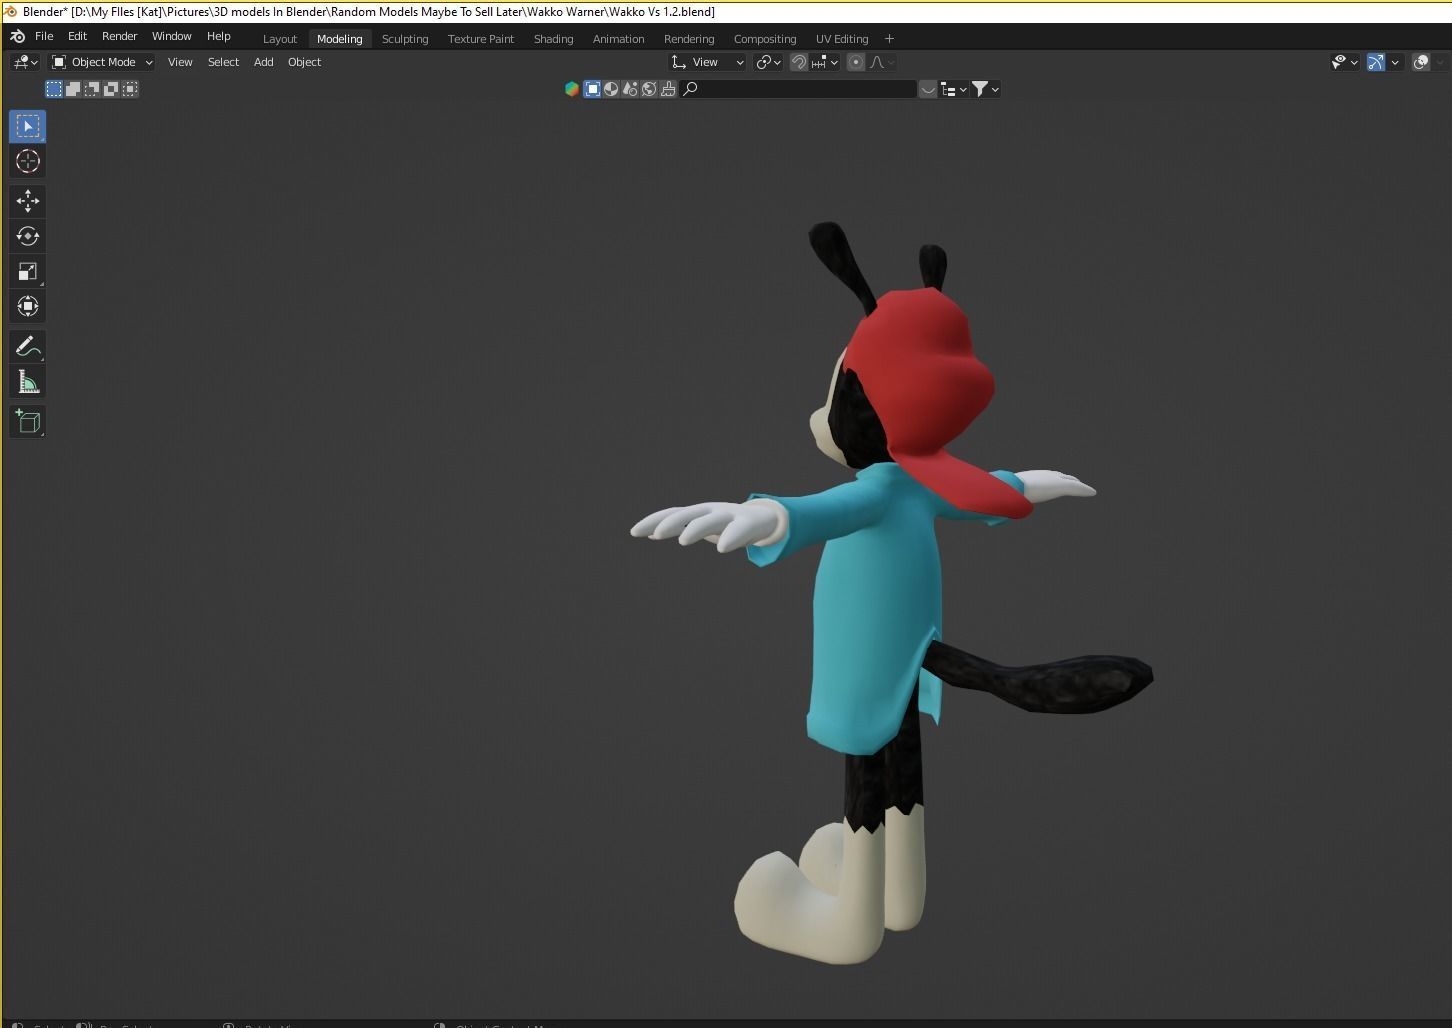This screenshot has height=1028, width=1452.
Task: Open the viewport Select menu
Action: tap(223, 62)
